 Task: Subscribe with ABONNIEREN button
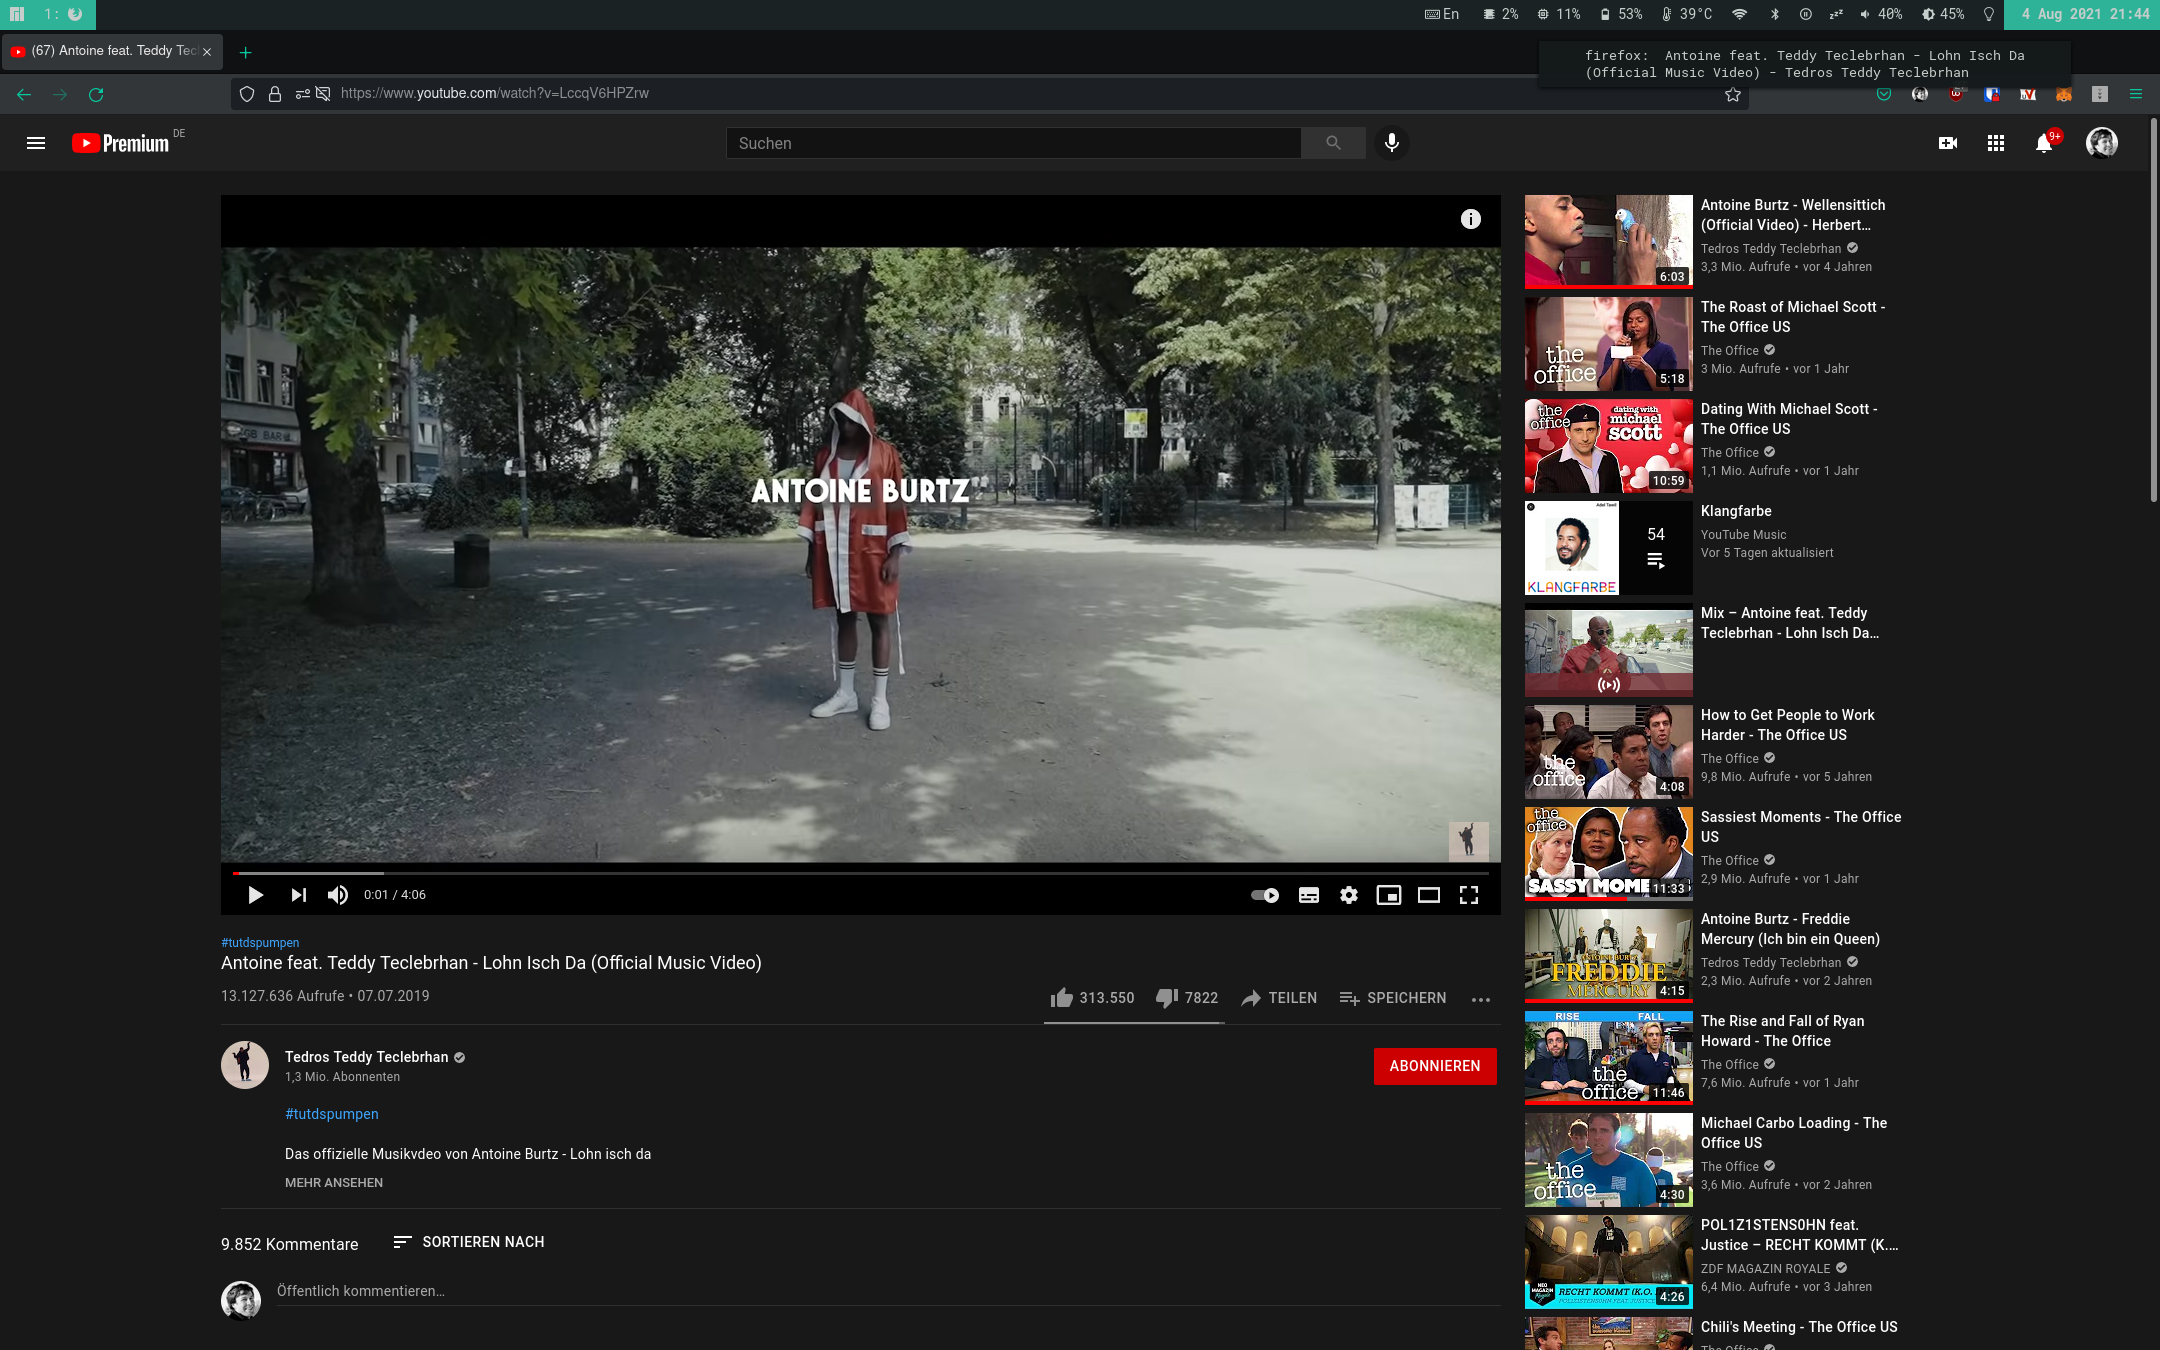1435,1066
